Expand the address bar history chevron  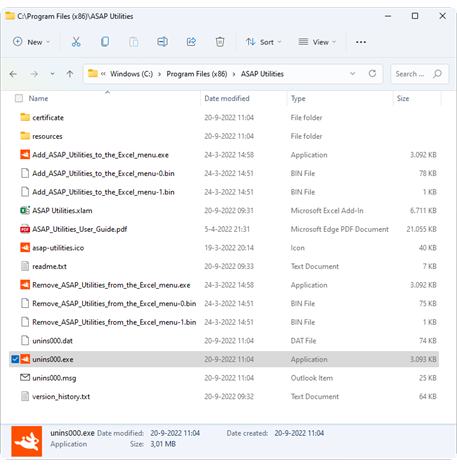(353, 74)
